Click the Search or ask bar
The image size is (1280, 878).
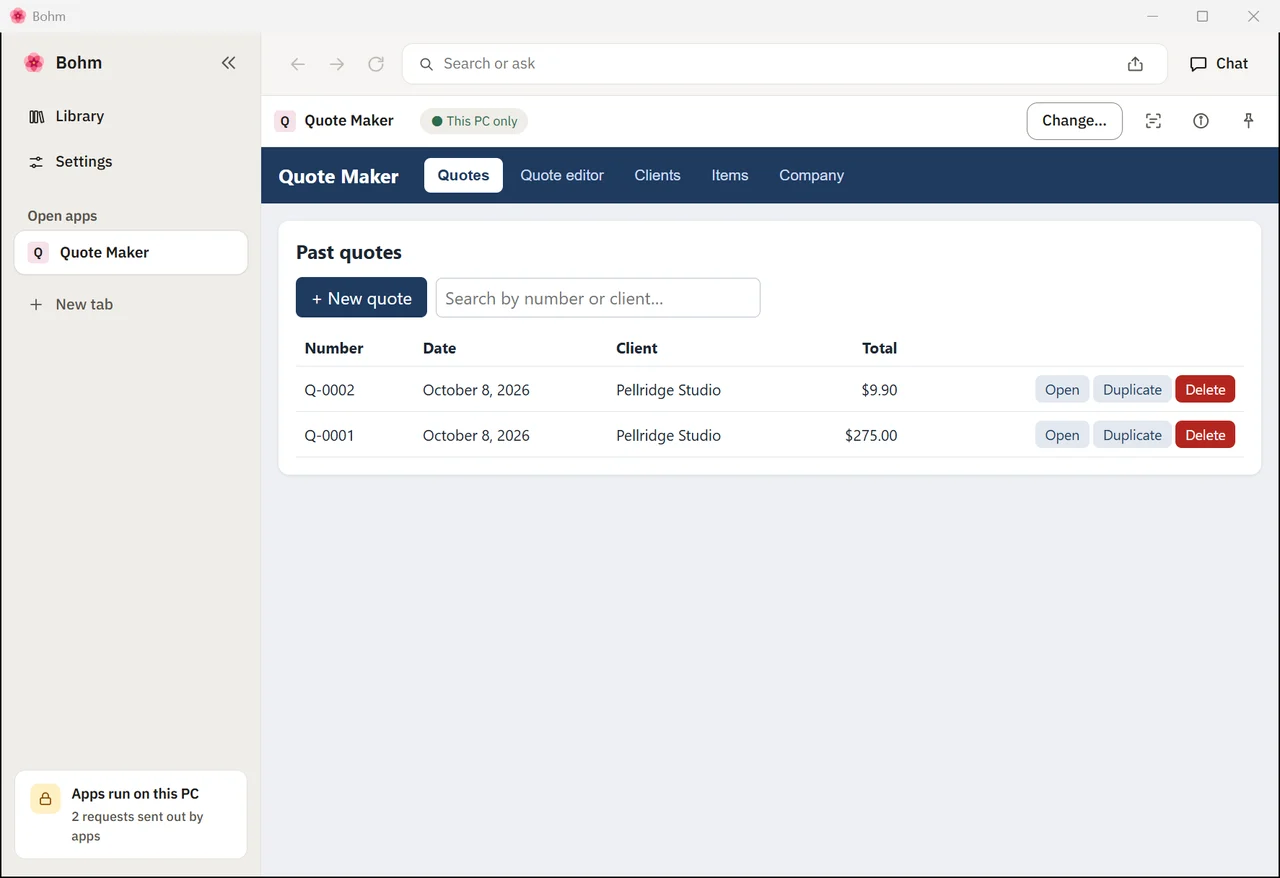785,64
